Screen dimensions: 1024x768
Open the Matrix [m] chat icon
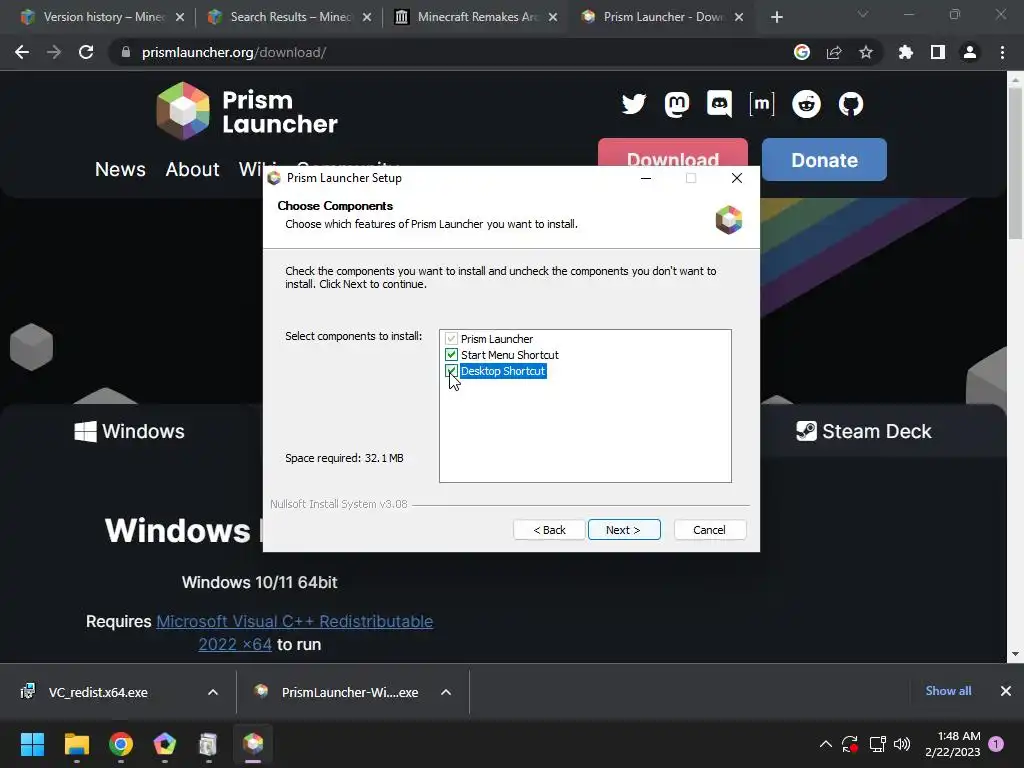761,104
